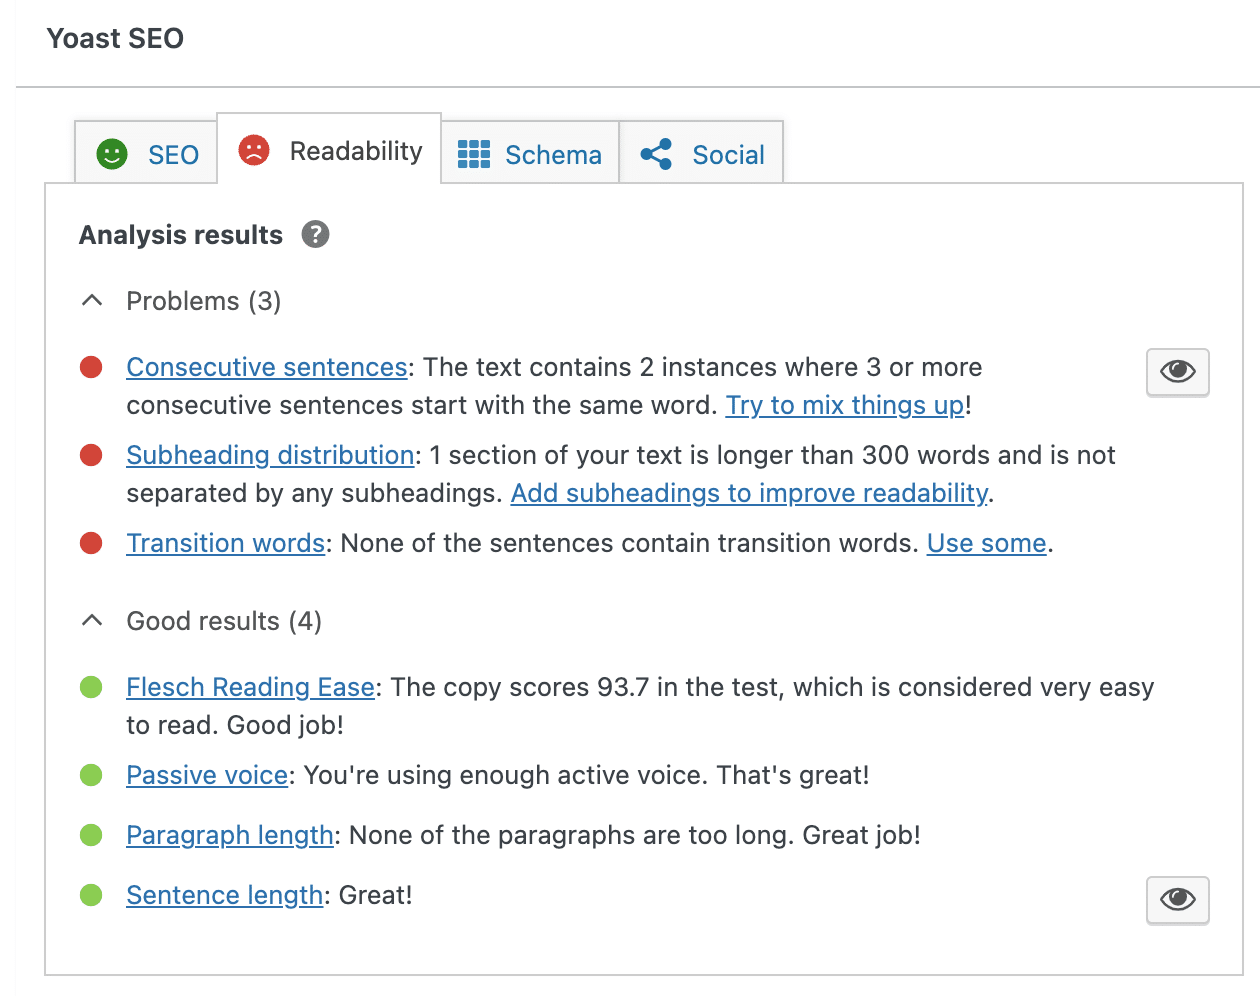The image size is (1260, 996).
Task: Collapse the Problems section
Action: pyautogui.click(x=91, y=300)
